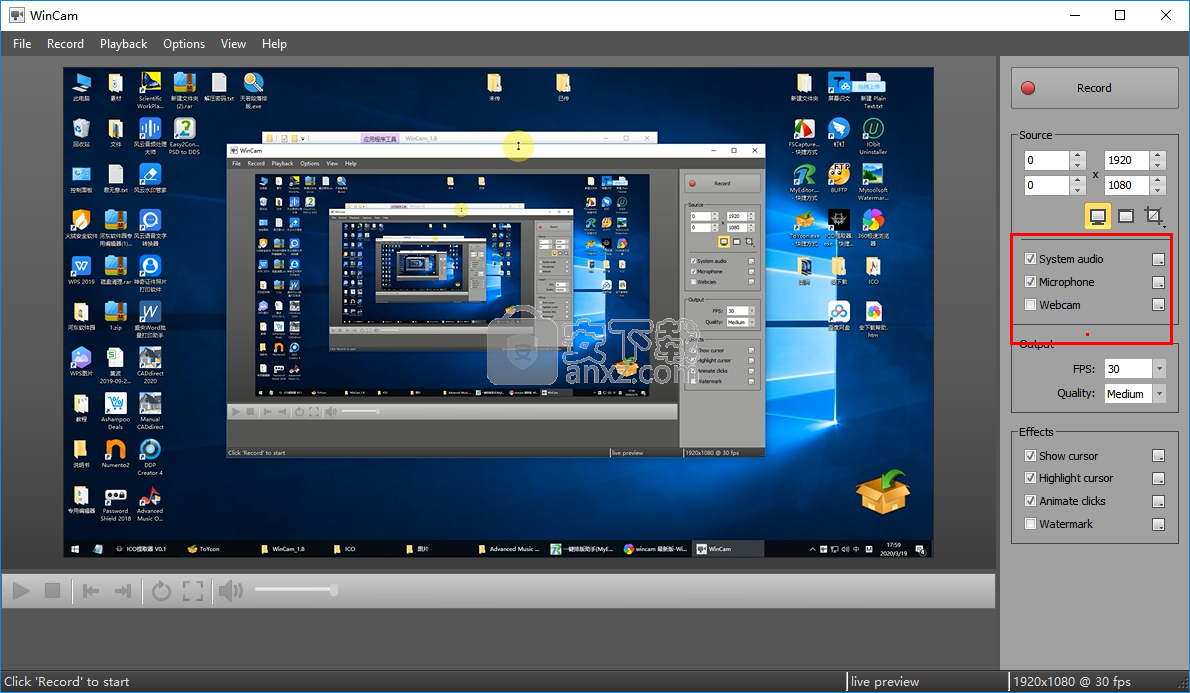Disable System audio capture
1190x693 pixels.
(x=1030, y=259)
